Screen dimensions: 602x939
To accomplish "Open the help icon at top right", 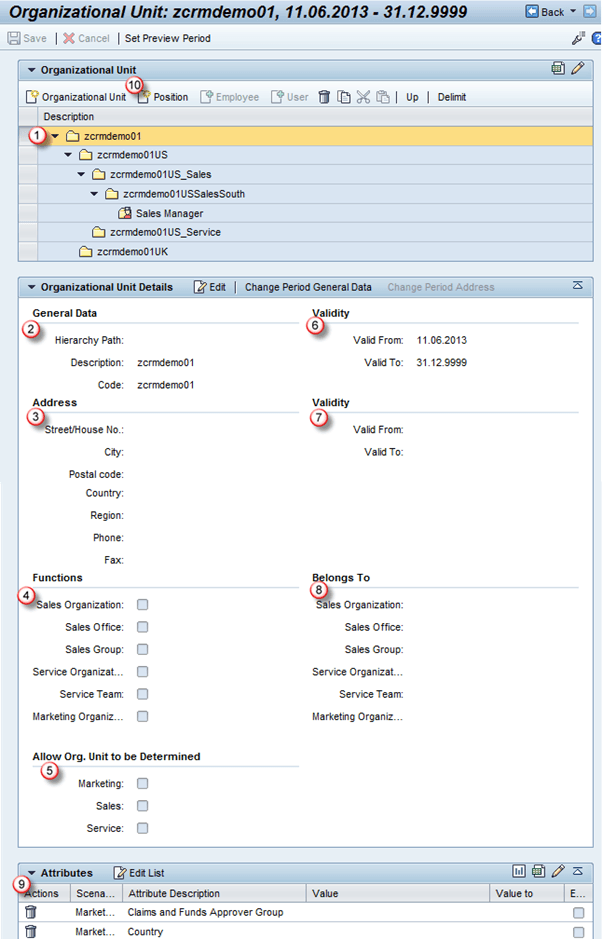I will pos(596,38).
